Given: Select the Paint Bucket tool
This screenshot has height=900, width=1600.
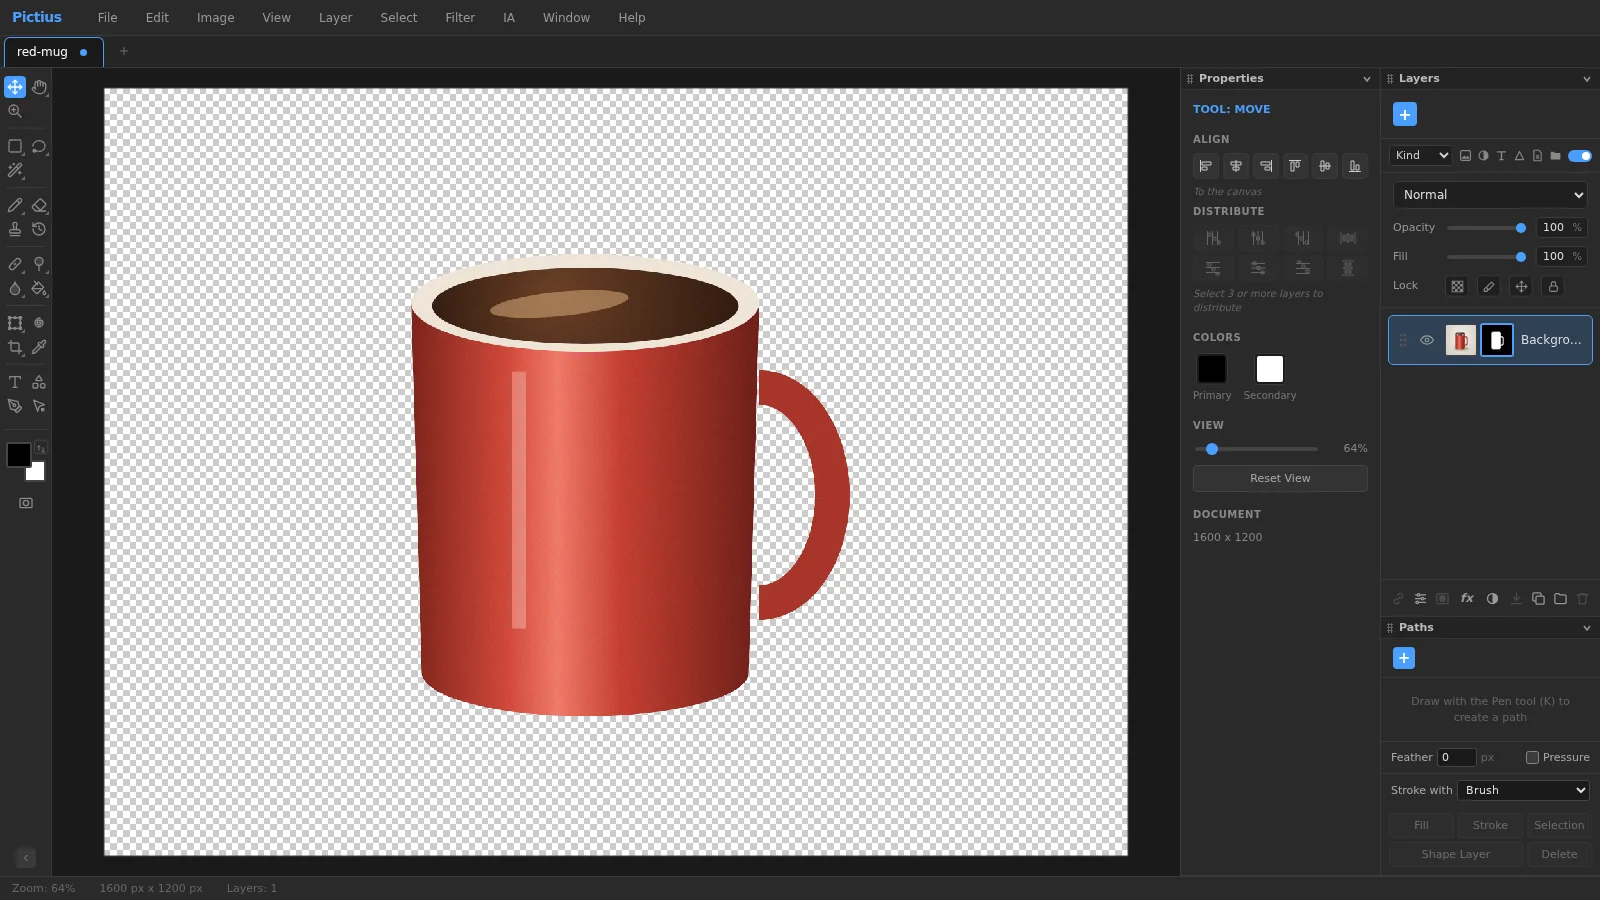Looking at the screenshot, I should click(x=39, y=288).
